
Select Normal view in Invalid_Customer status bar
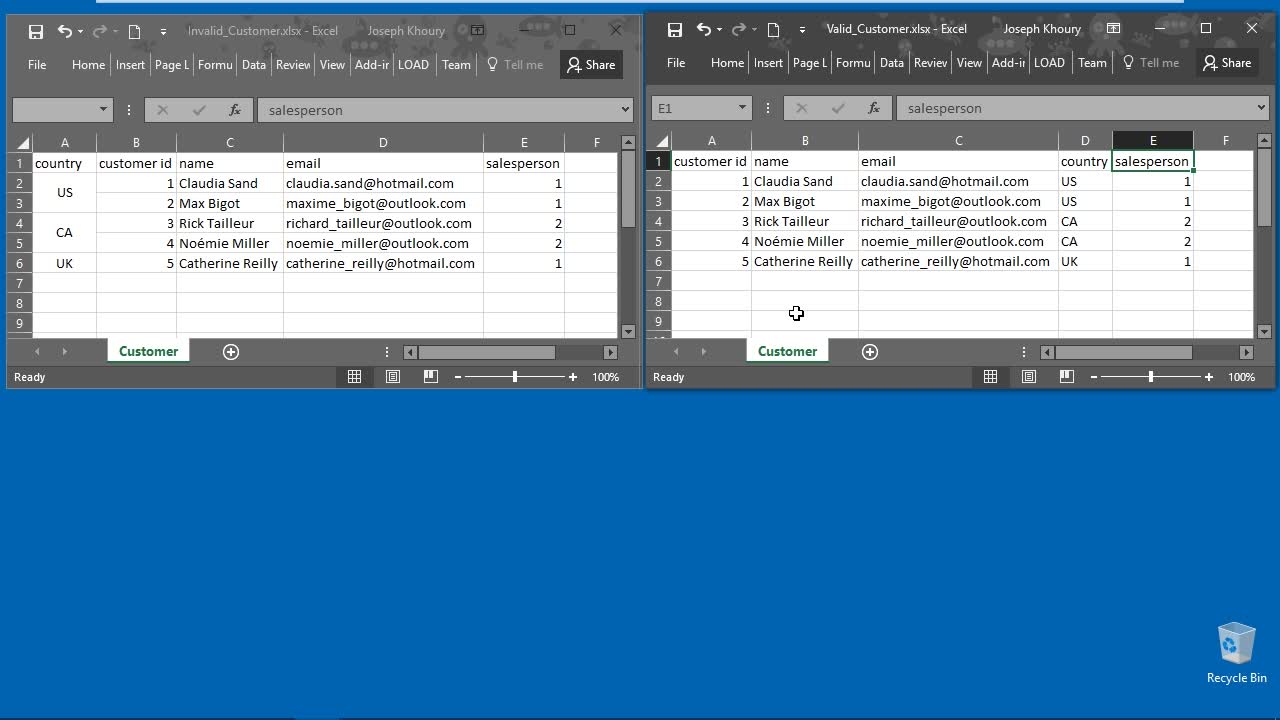pyautogui.click(x=354, y=377)
